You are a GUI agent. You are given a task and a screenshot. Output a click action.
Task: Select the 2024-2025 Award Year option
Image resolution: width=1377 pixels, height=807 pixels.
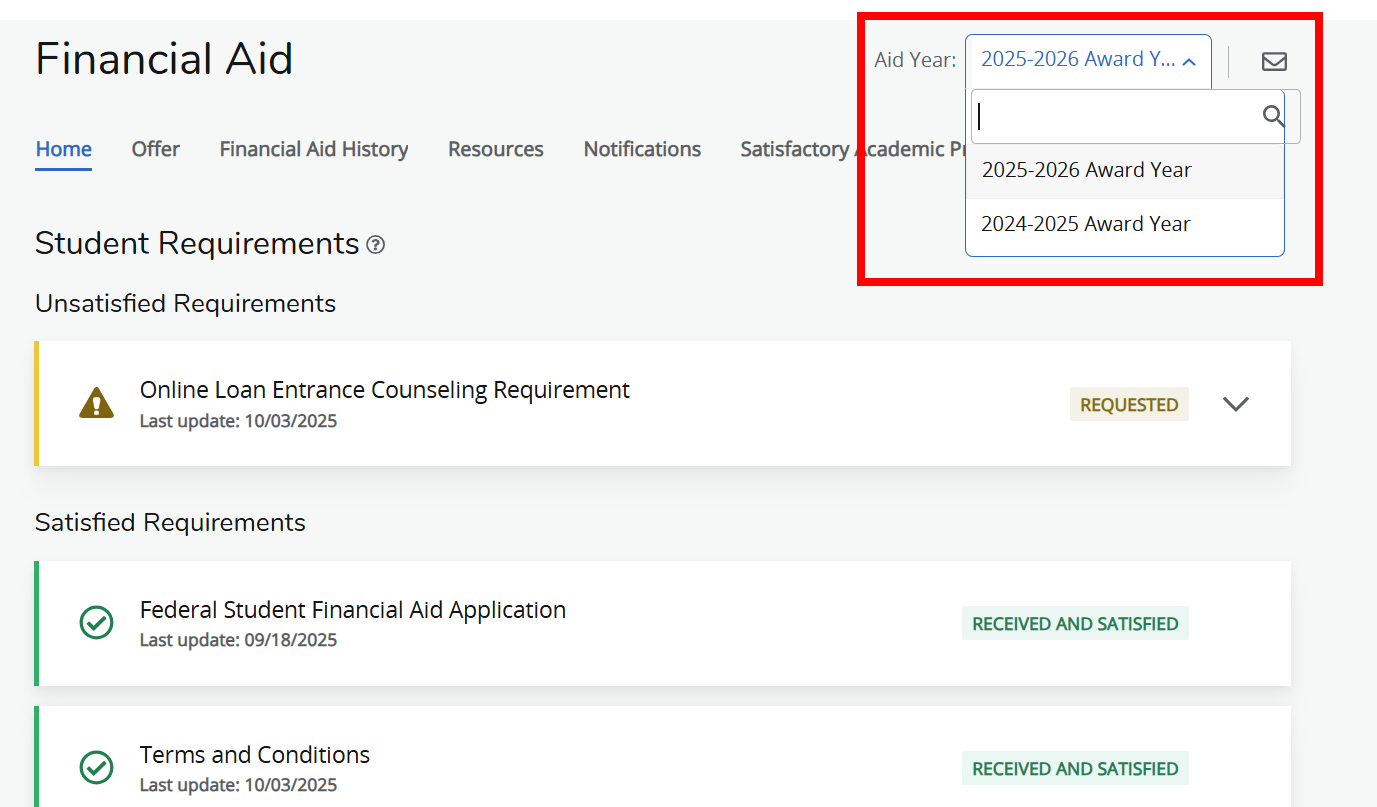(1087, 223)
